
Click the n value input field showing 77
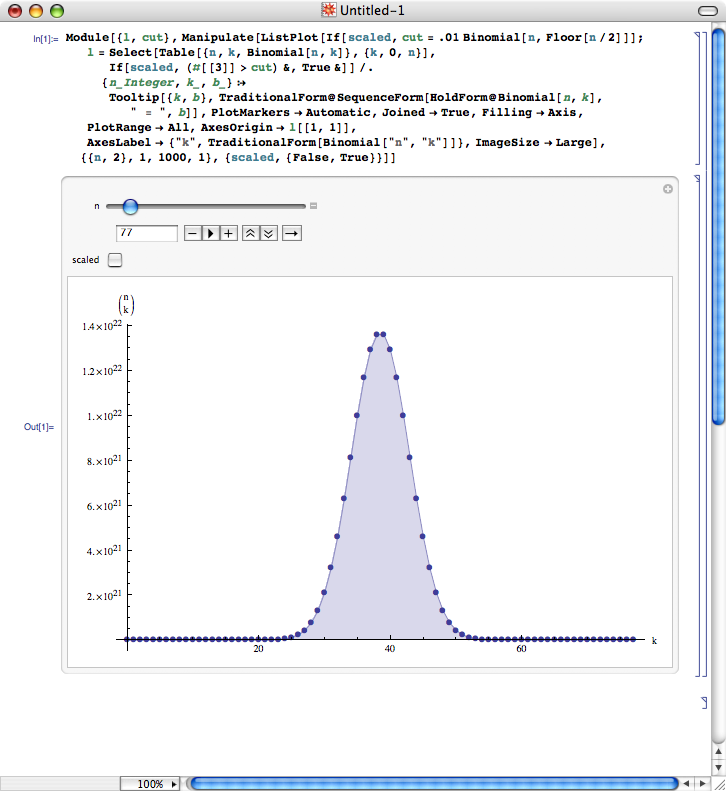(x=147, y=233)
